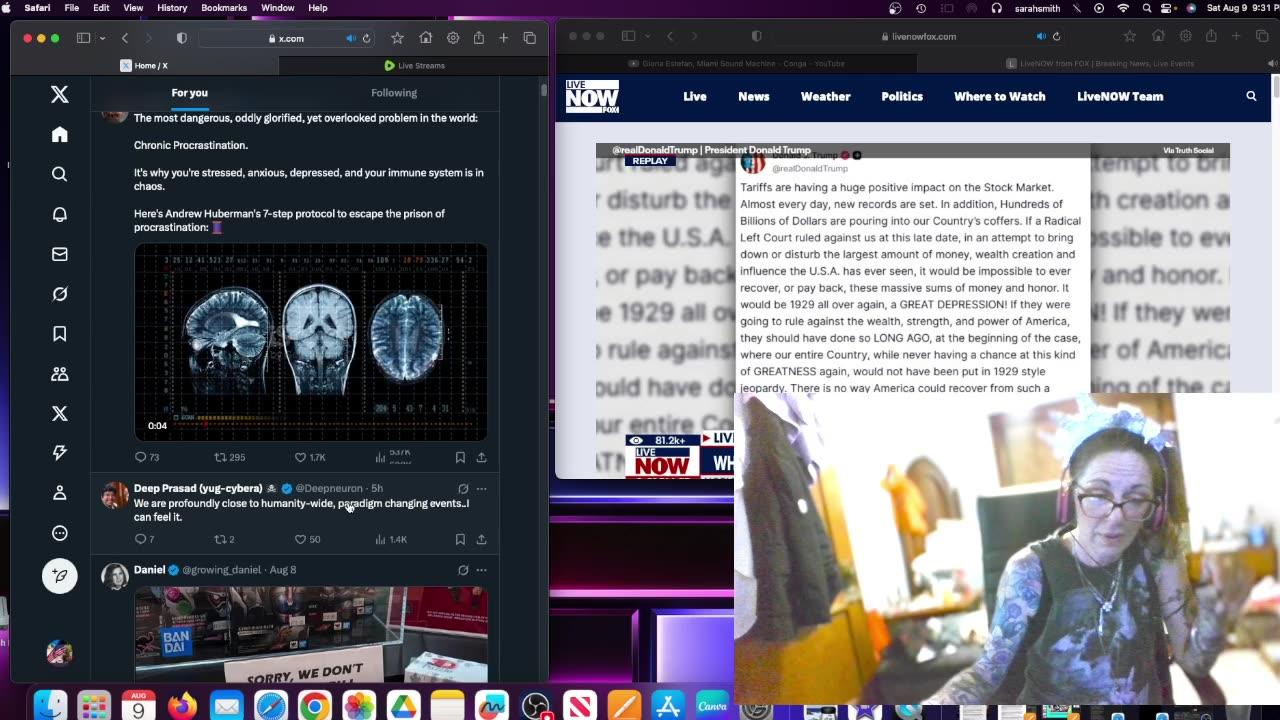This screenshot has width=1280, height=720.
Task: Open Safari History menu
Action: (x=172, y=8)
